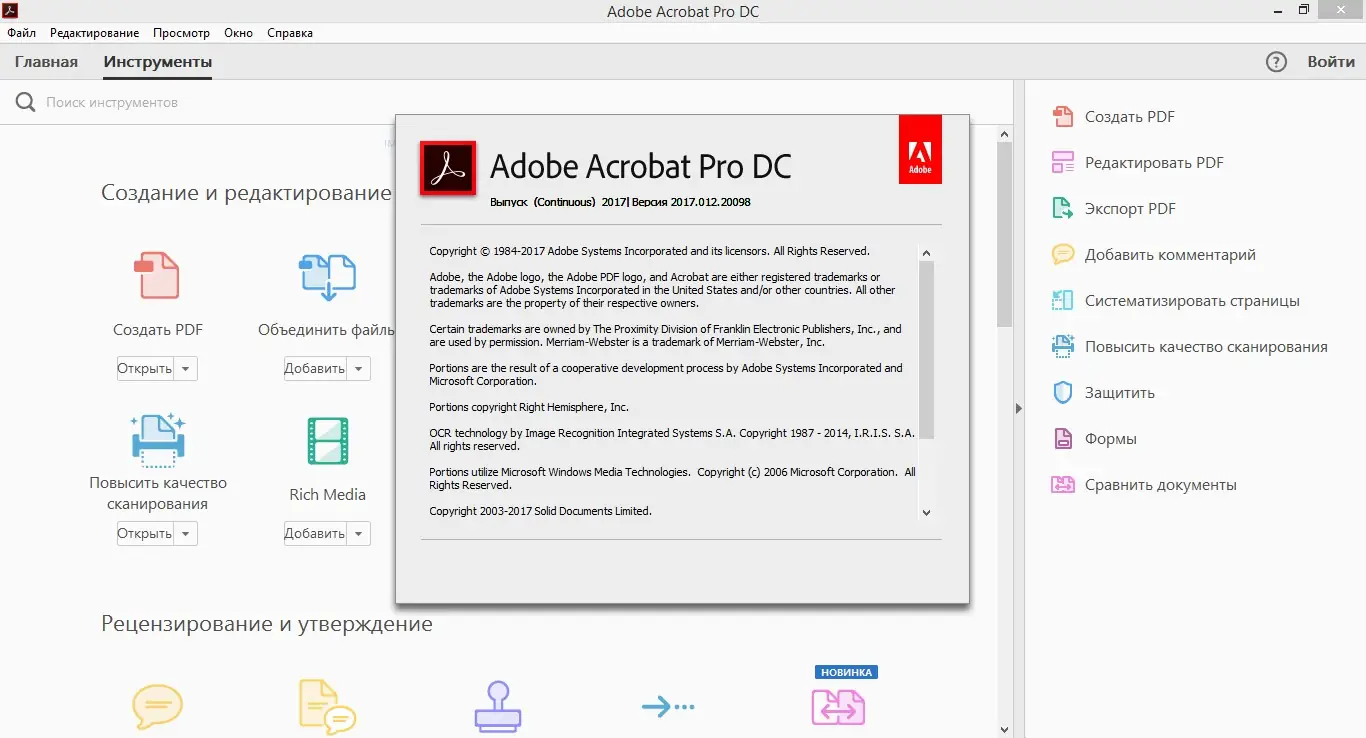The image size is (1366, 738).
Task: Click the Объединить файлы tool icon
Action: 327,277
